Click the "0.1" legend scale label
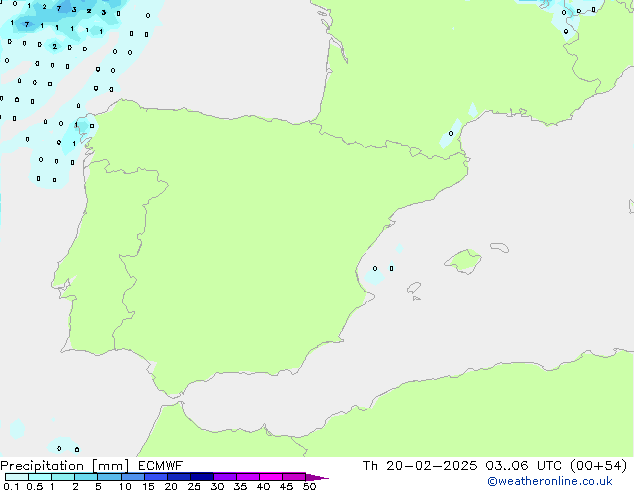This screenshot has height=490, width=634. [11, 486]
